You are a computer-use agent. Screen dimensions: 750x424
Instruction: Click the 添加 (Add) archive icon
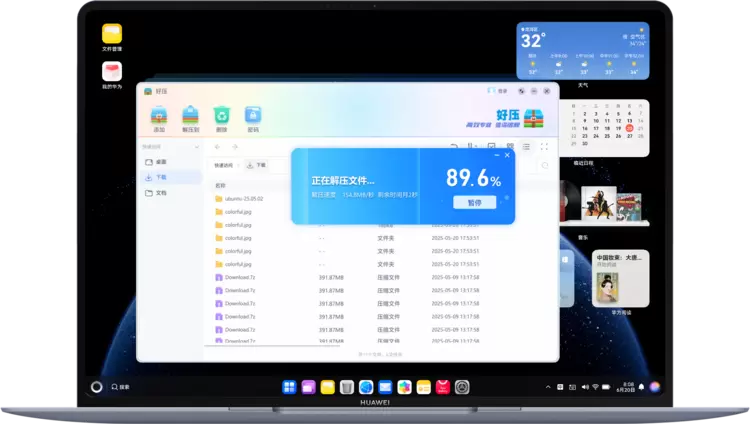158,116
